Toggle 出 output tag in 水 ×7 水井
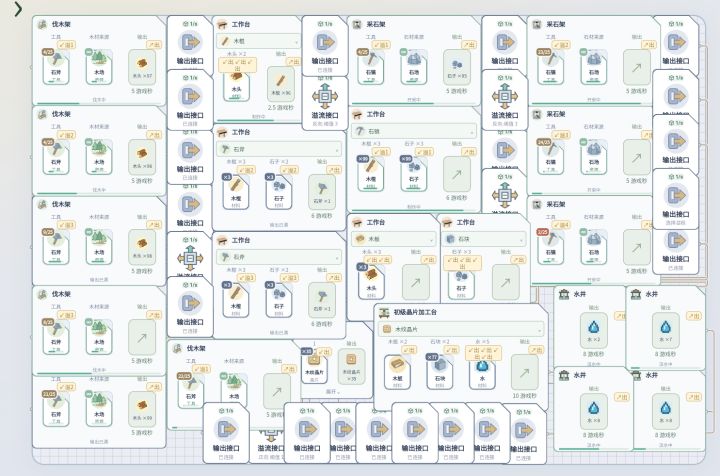This screenshot has width=720, height=476. tap(693, 316)
